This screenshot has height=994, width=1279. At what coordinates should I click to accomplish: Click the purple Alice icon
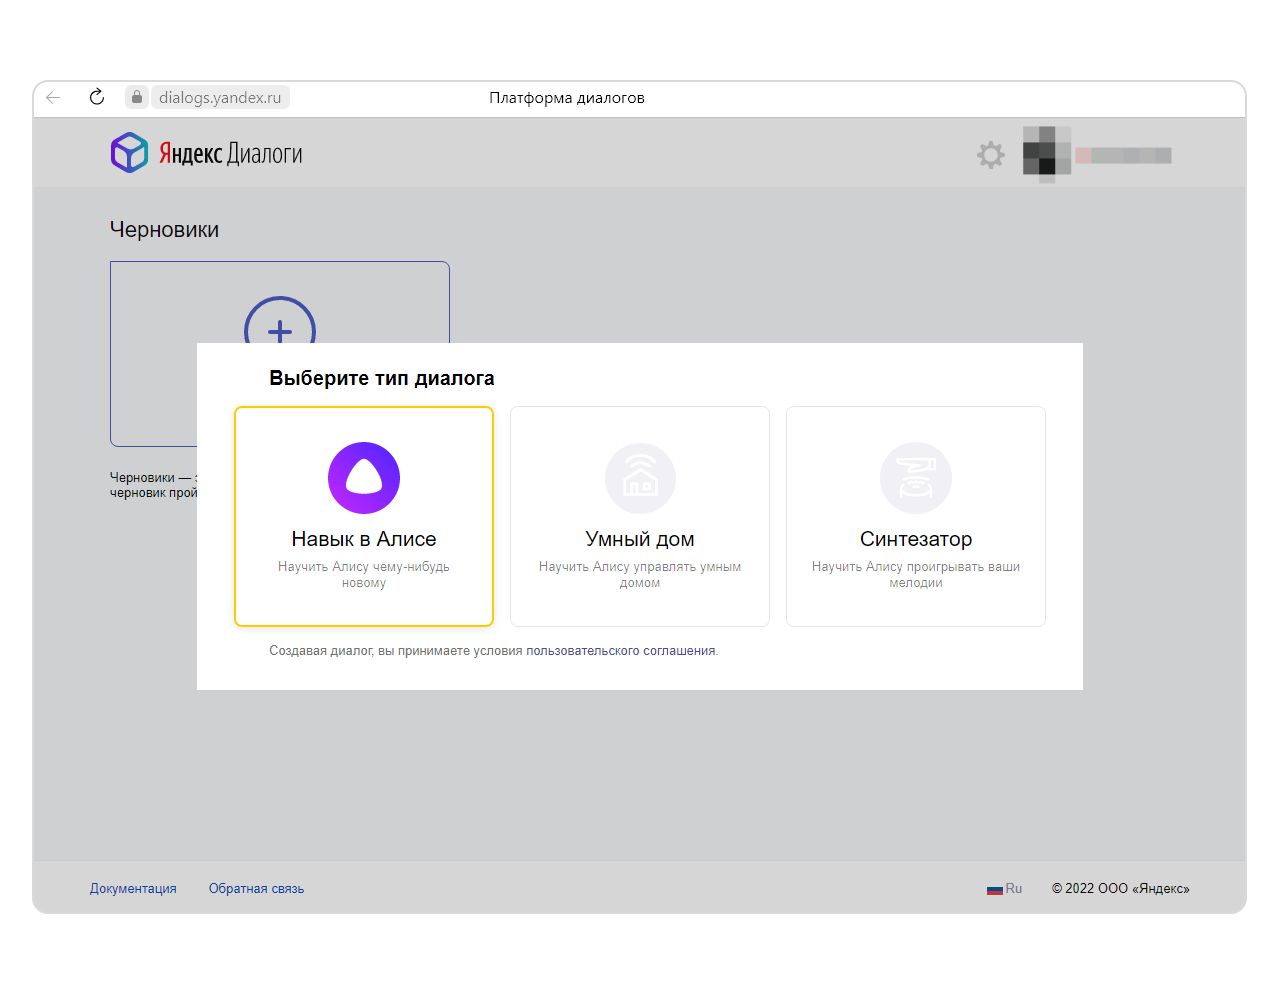(x=364, y=478)
